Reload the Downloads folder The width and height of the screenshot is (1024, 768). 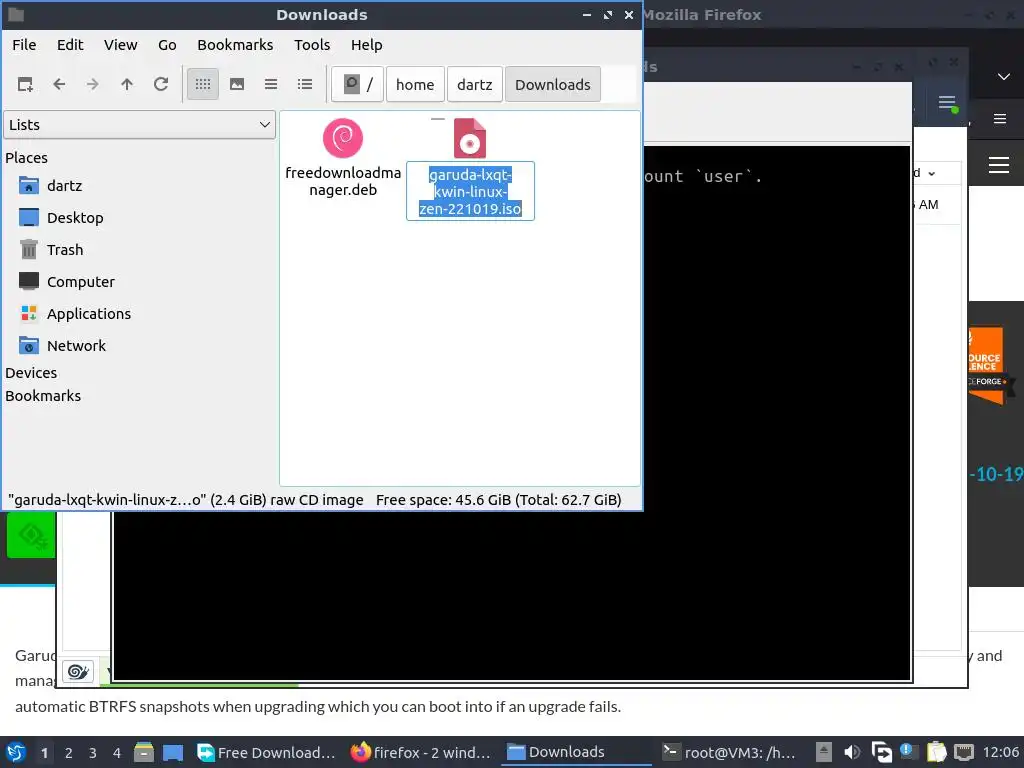point(161,84)
